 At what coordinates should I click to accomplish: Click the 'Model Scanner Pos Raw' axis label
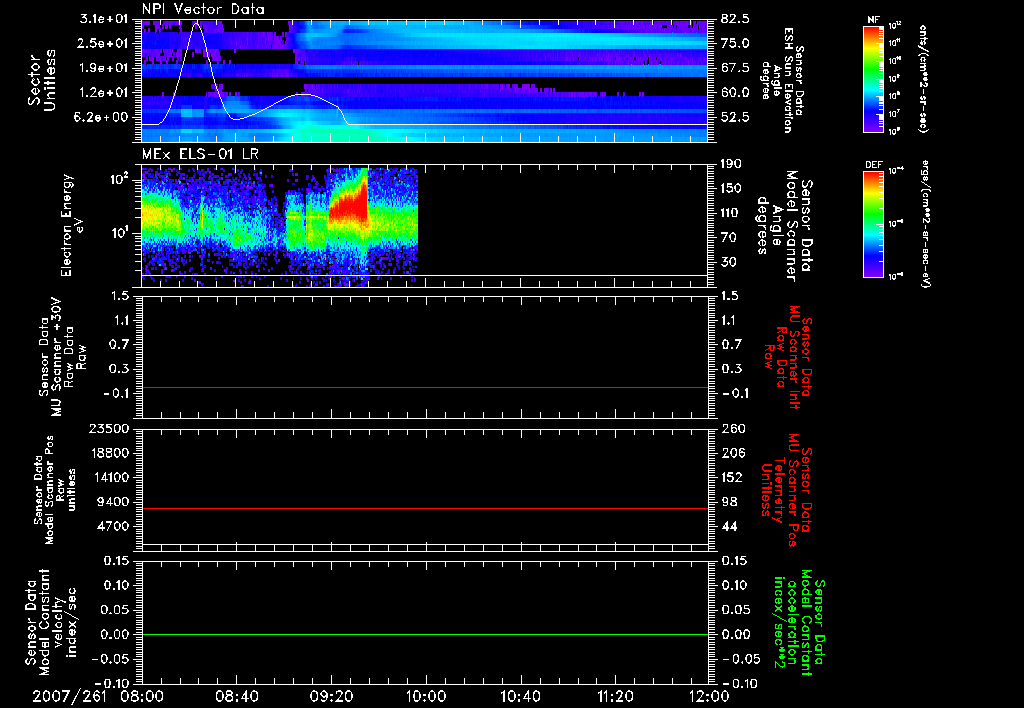point(54,490)
